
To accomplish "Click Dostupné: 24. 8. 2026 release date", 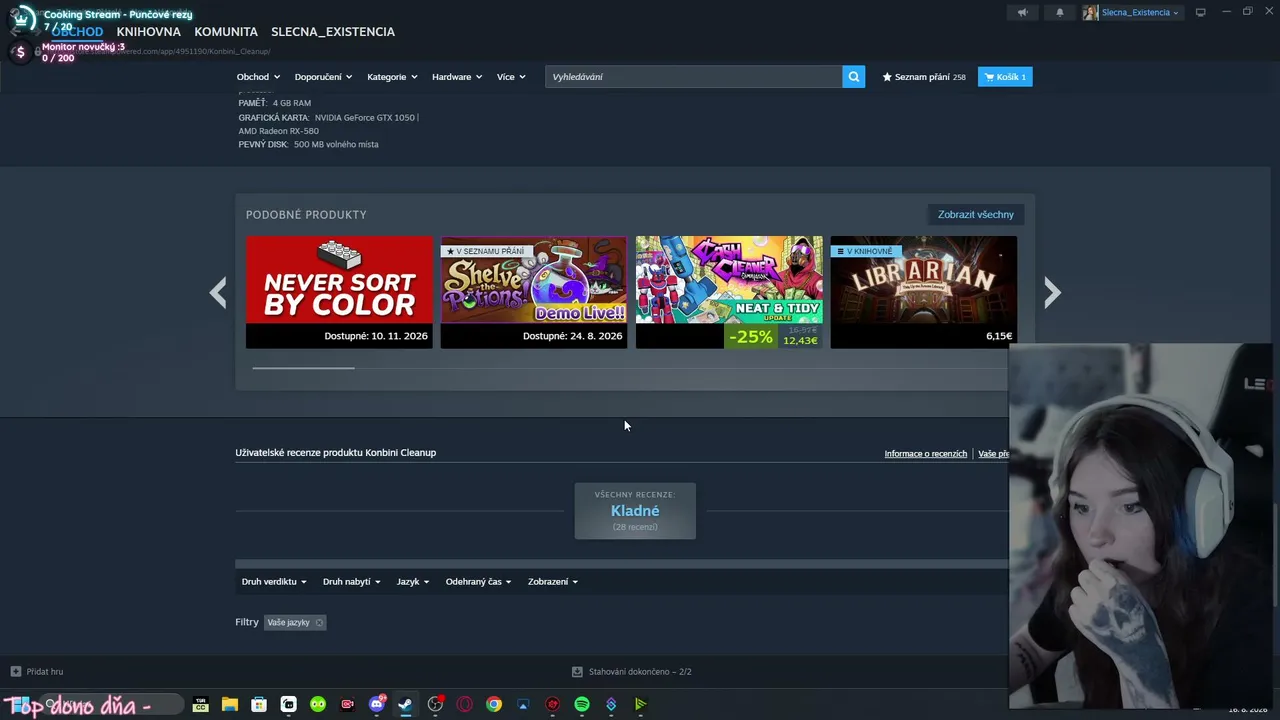I will (x=572, y=336).
